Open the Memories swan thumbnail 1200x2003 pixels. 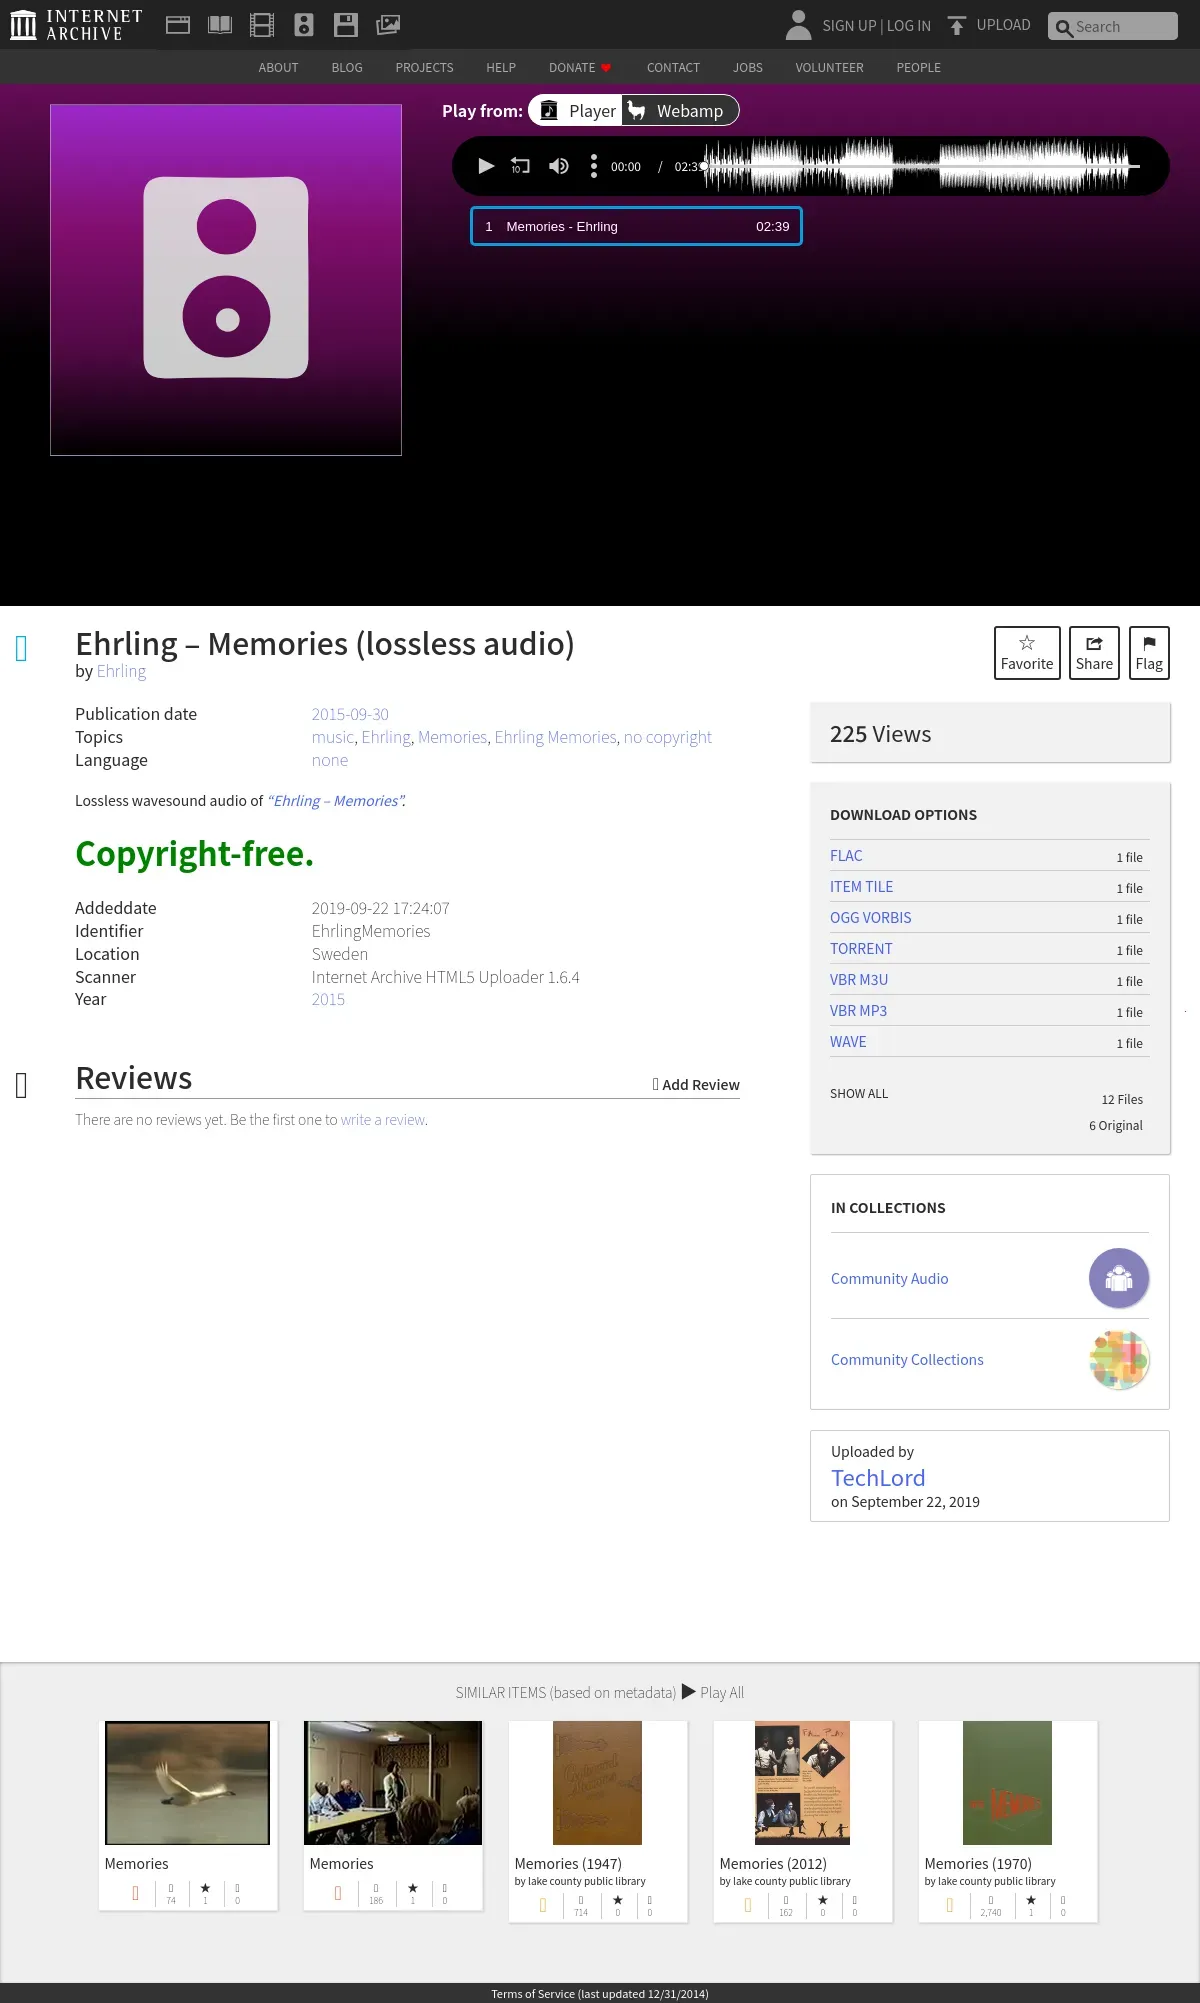pyautogui.click(x=188, y=1783)
